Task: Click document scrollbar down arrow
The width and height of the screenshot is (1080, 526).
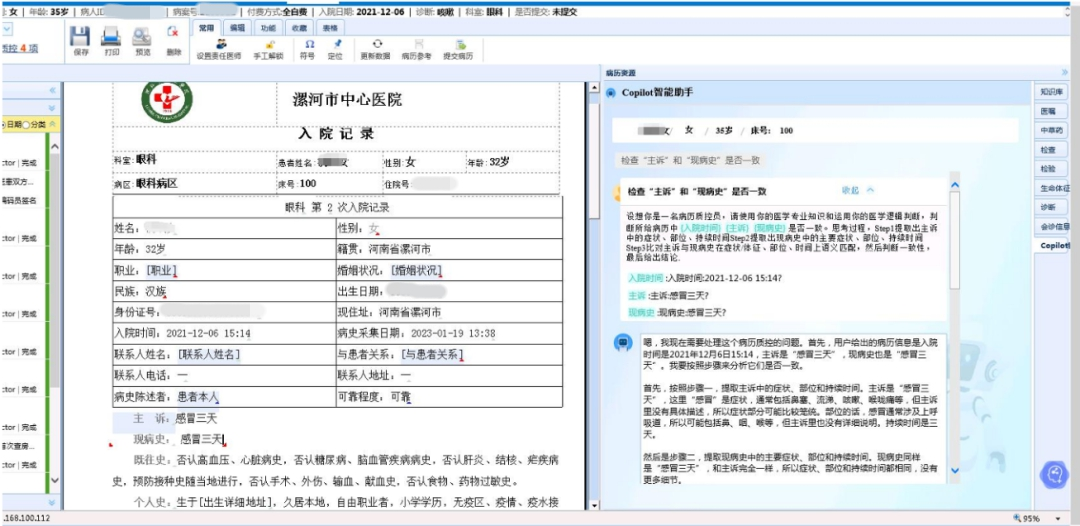Action: click(594, 505)
